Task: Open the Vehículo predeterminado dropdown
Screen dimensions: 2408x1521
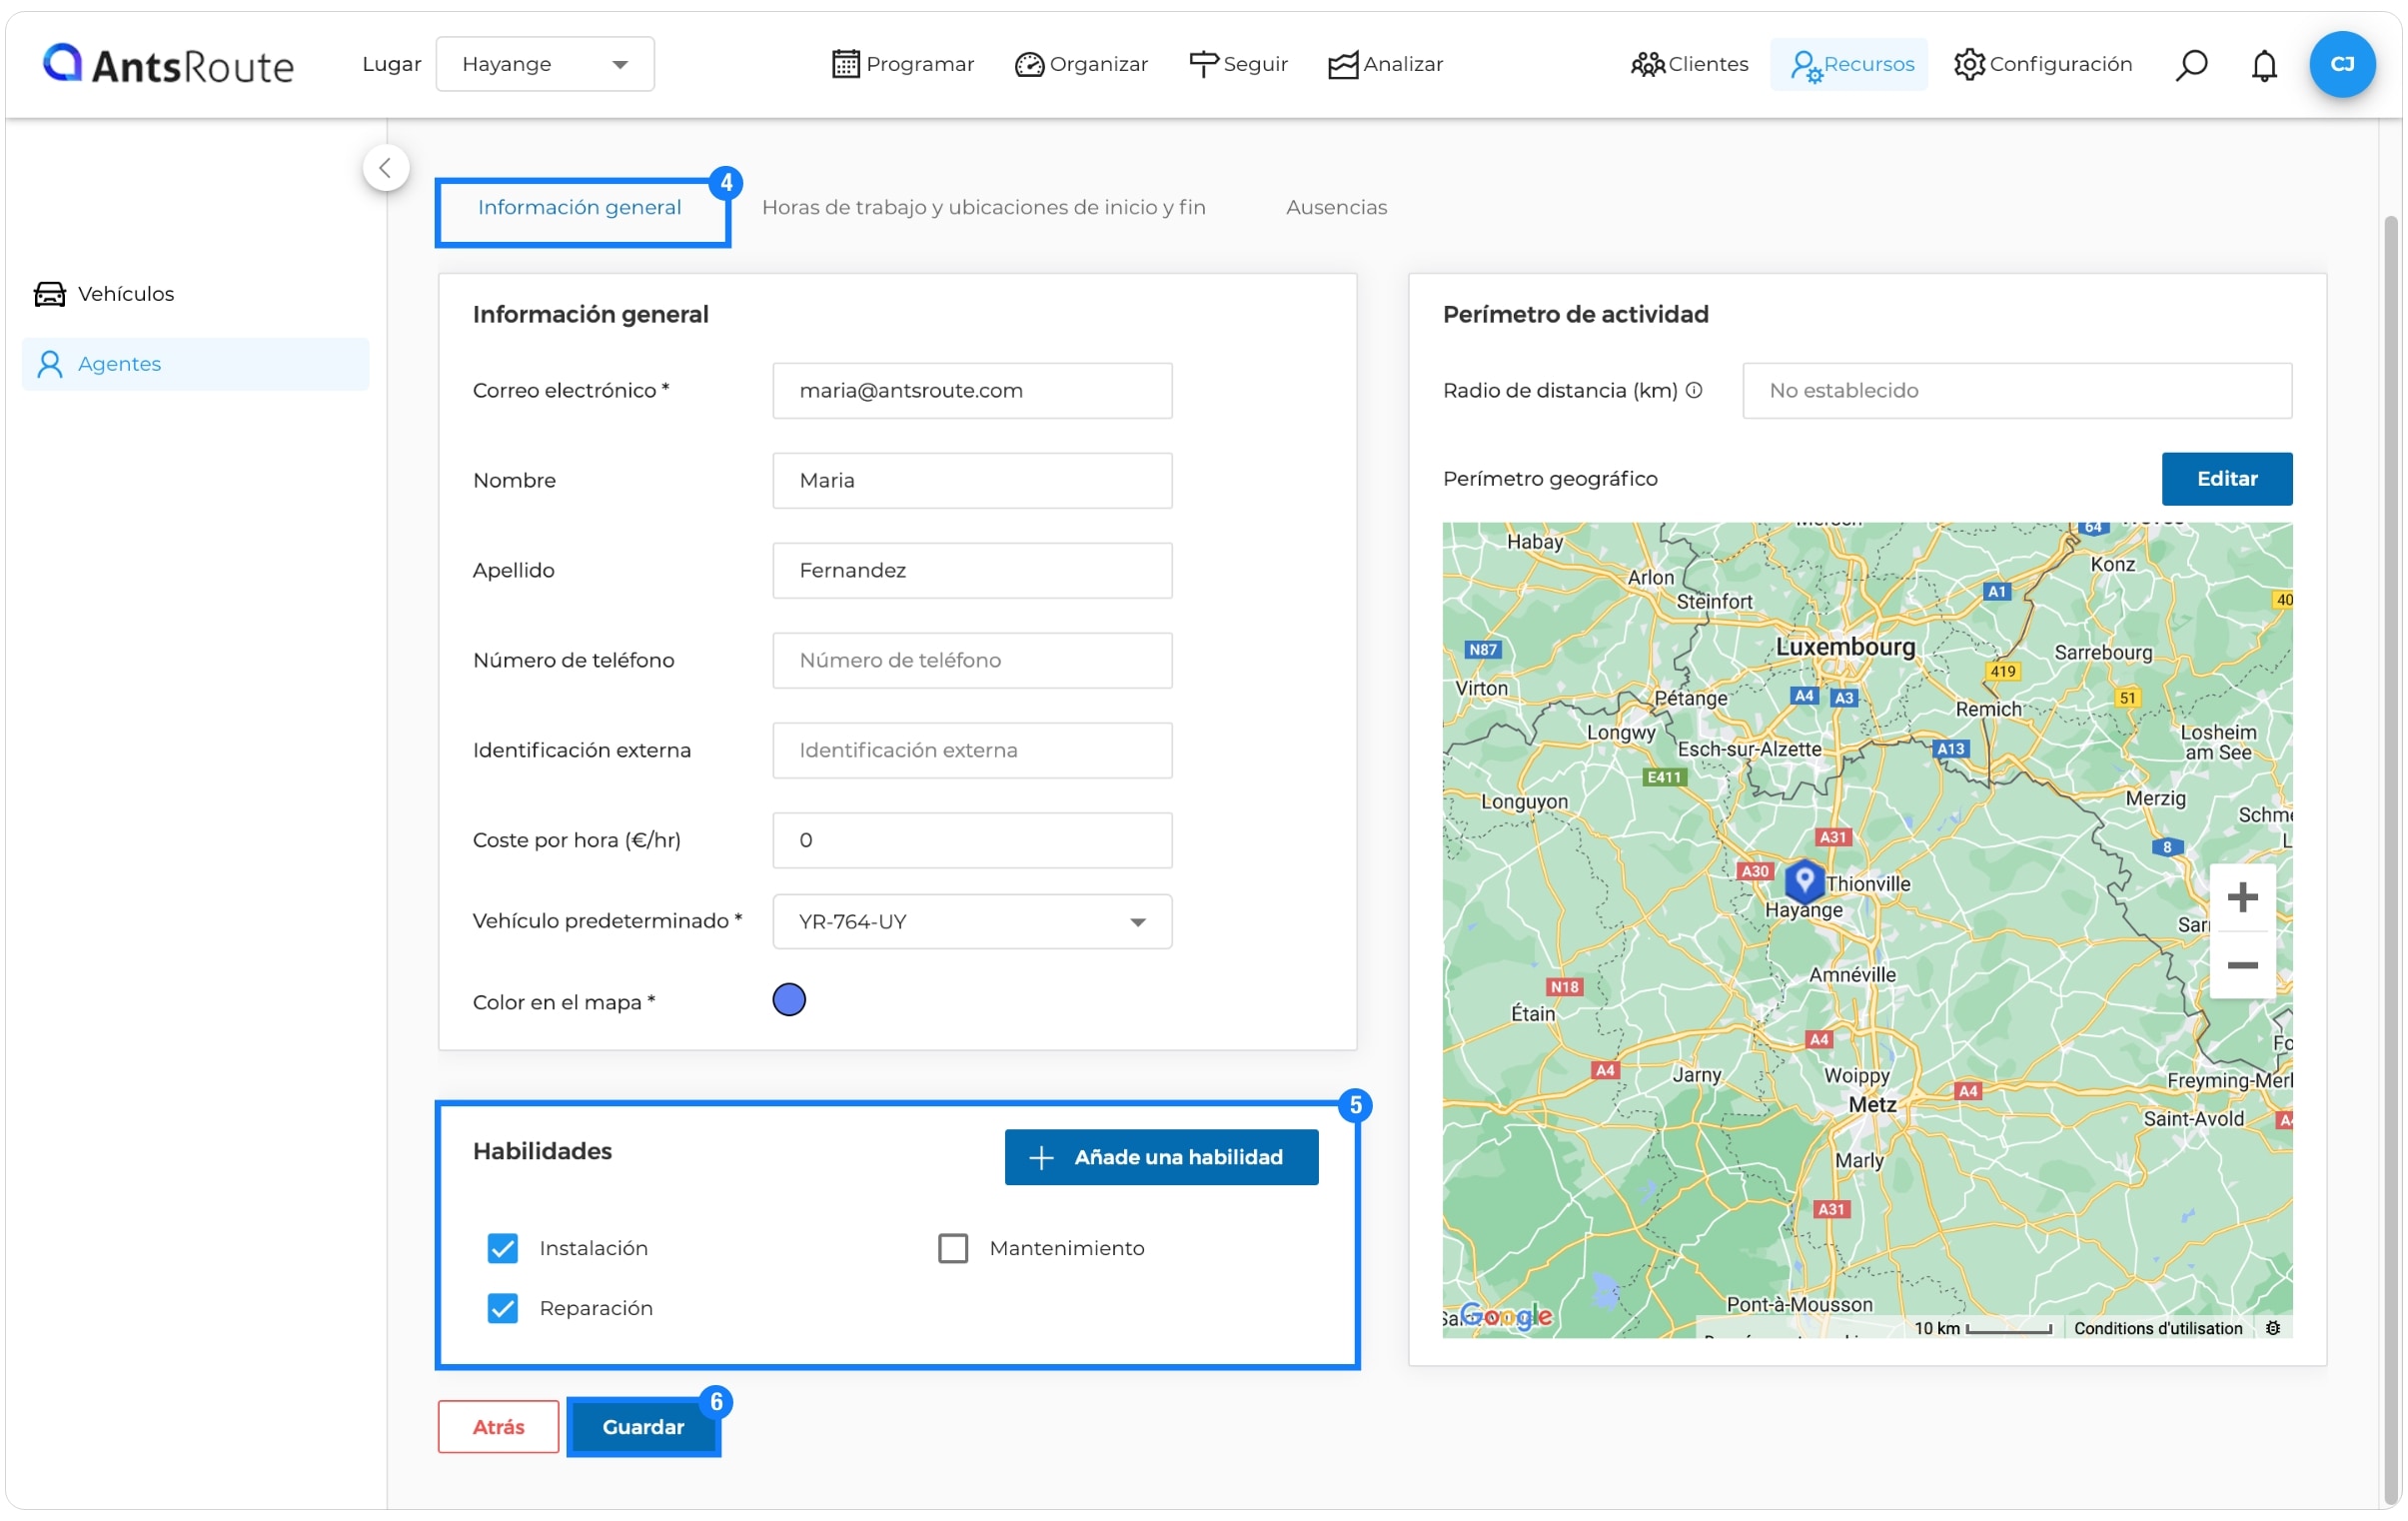Action: tap(972, 921)
